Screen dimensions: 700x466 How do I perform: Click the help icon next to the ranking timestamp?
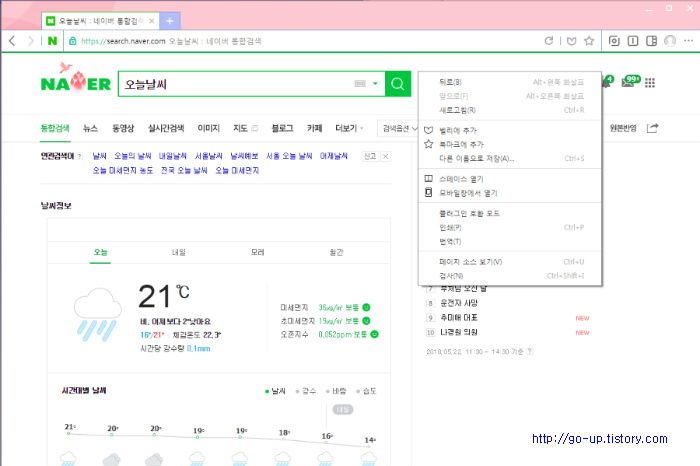[x=529, y=351]
